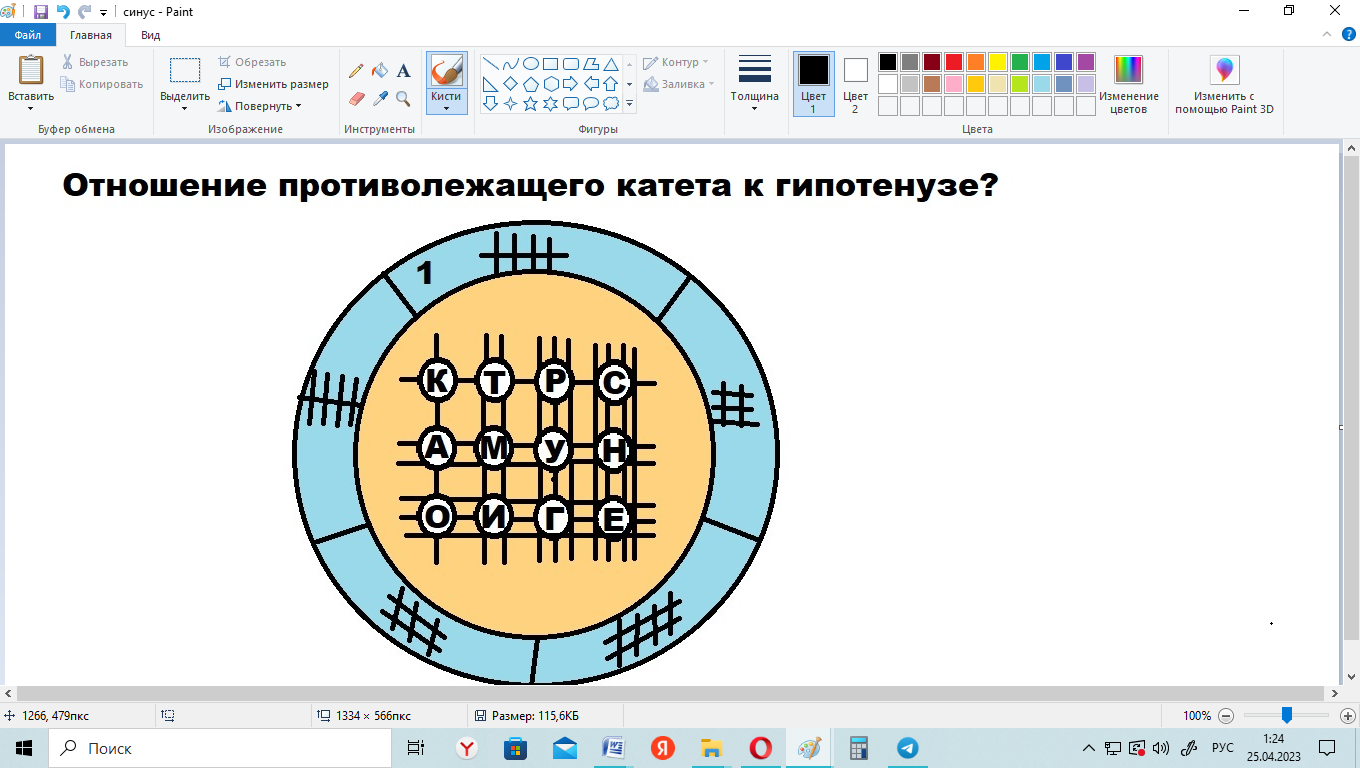Select the Fill with color bucket tool

tap(380, 71)
